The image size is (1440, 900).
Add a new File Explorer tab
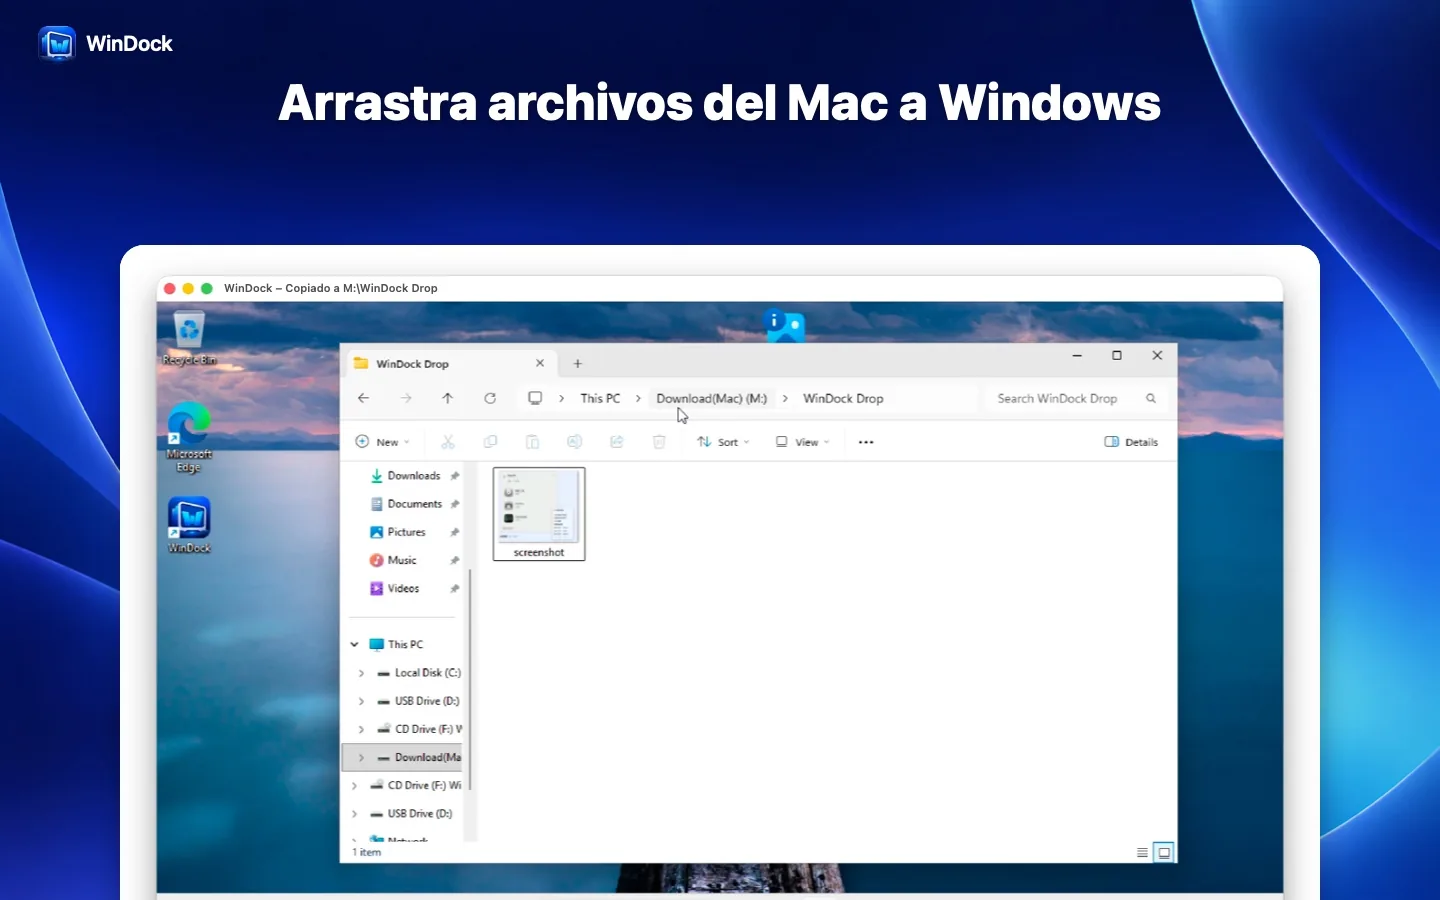[x=577, y=364]
